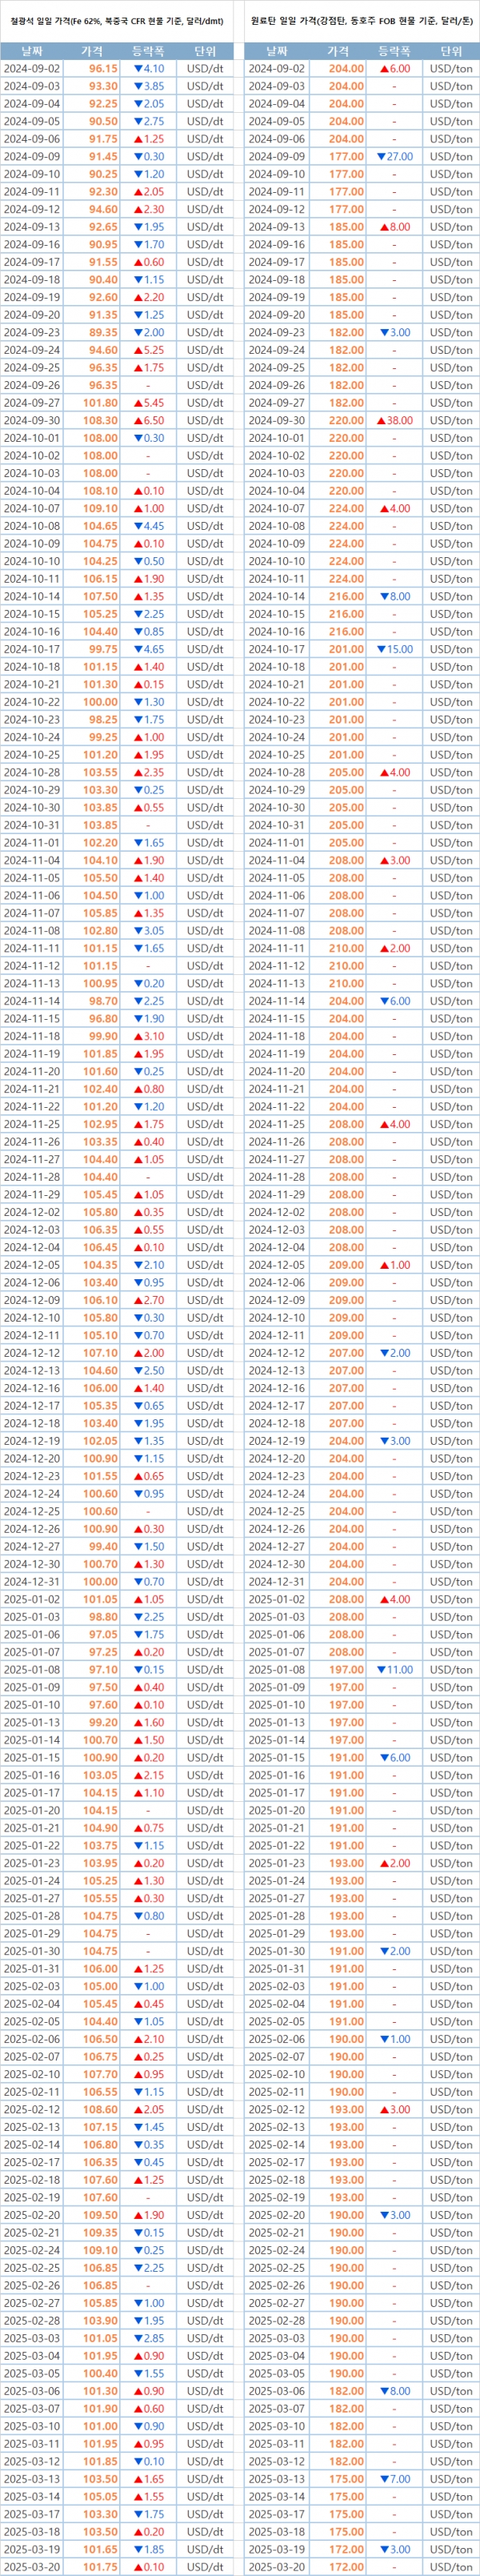This screenshot has width=480, height=2576.
Task: Click the ▼27.00 drop arrow on 2024-09-09
Action: 394,157
